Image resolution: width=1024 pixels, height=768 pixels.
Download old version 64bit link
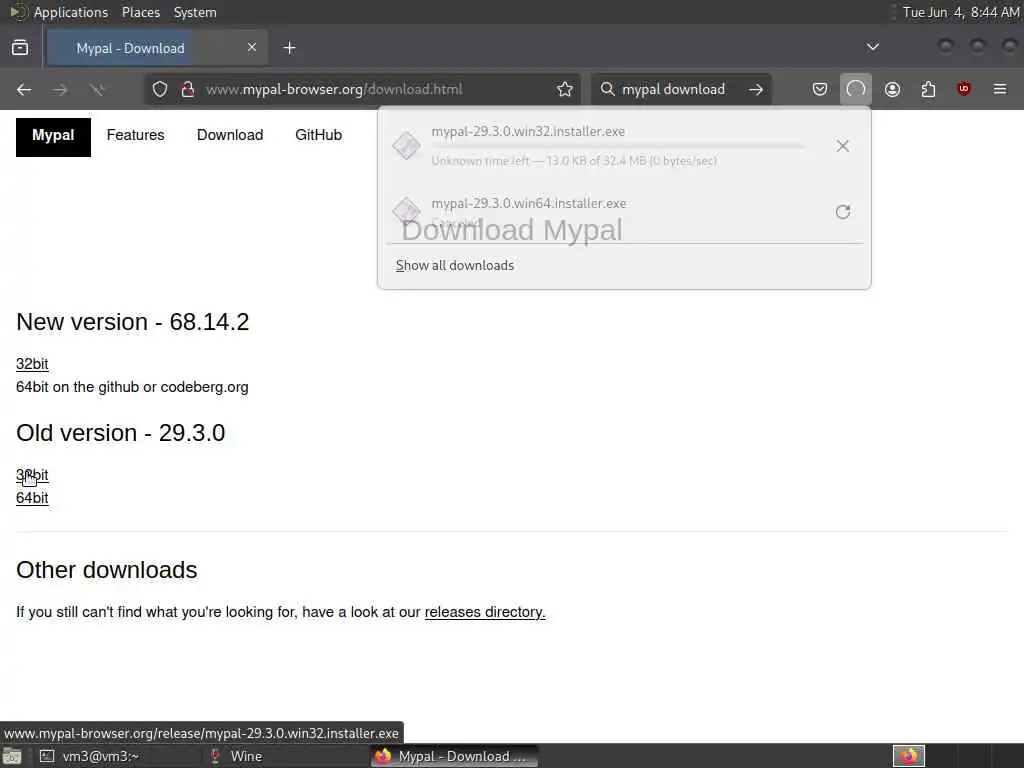click(x=32, y=498)
